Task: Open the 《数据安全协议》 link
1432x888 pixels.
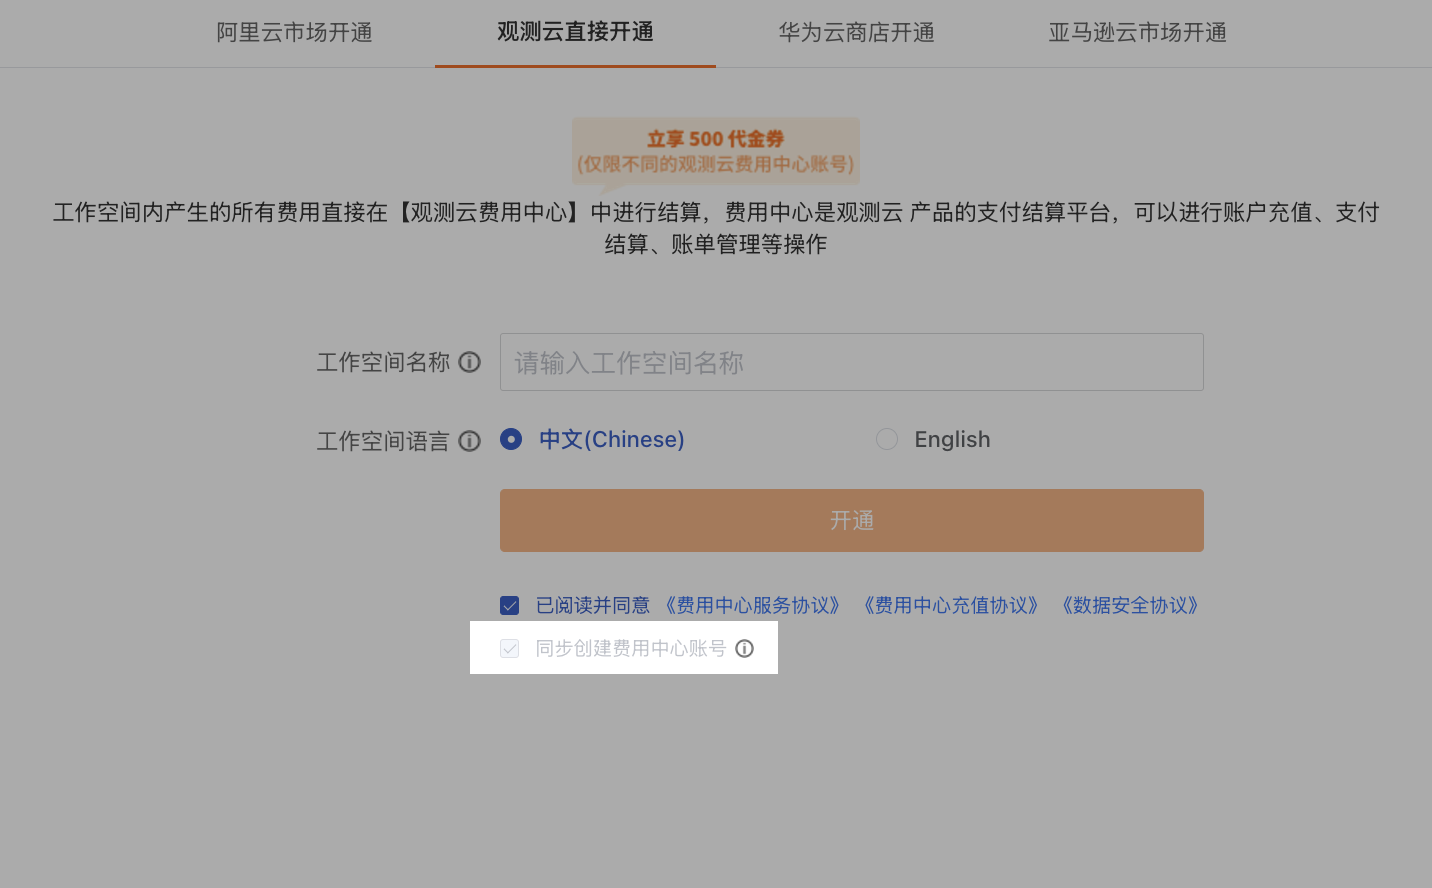Action: [x=1130, y=605]
